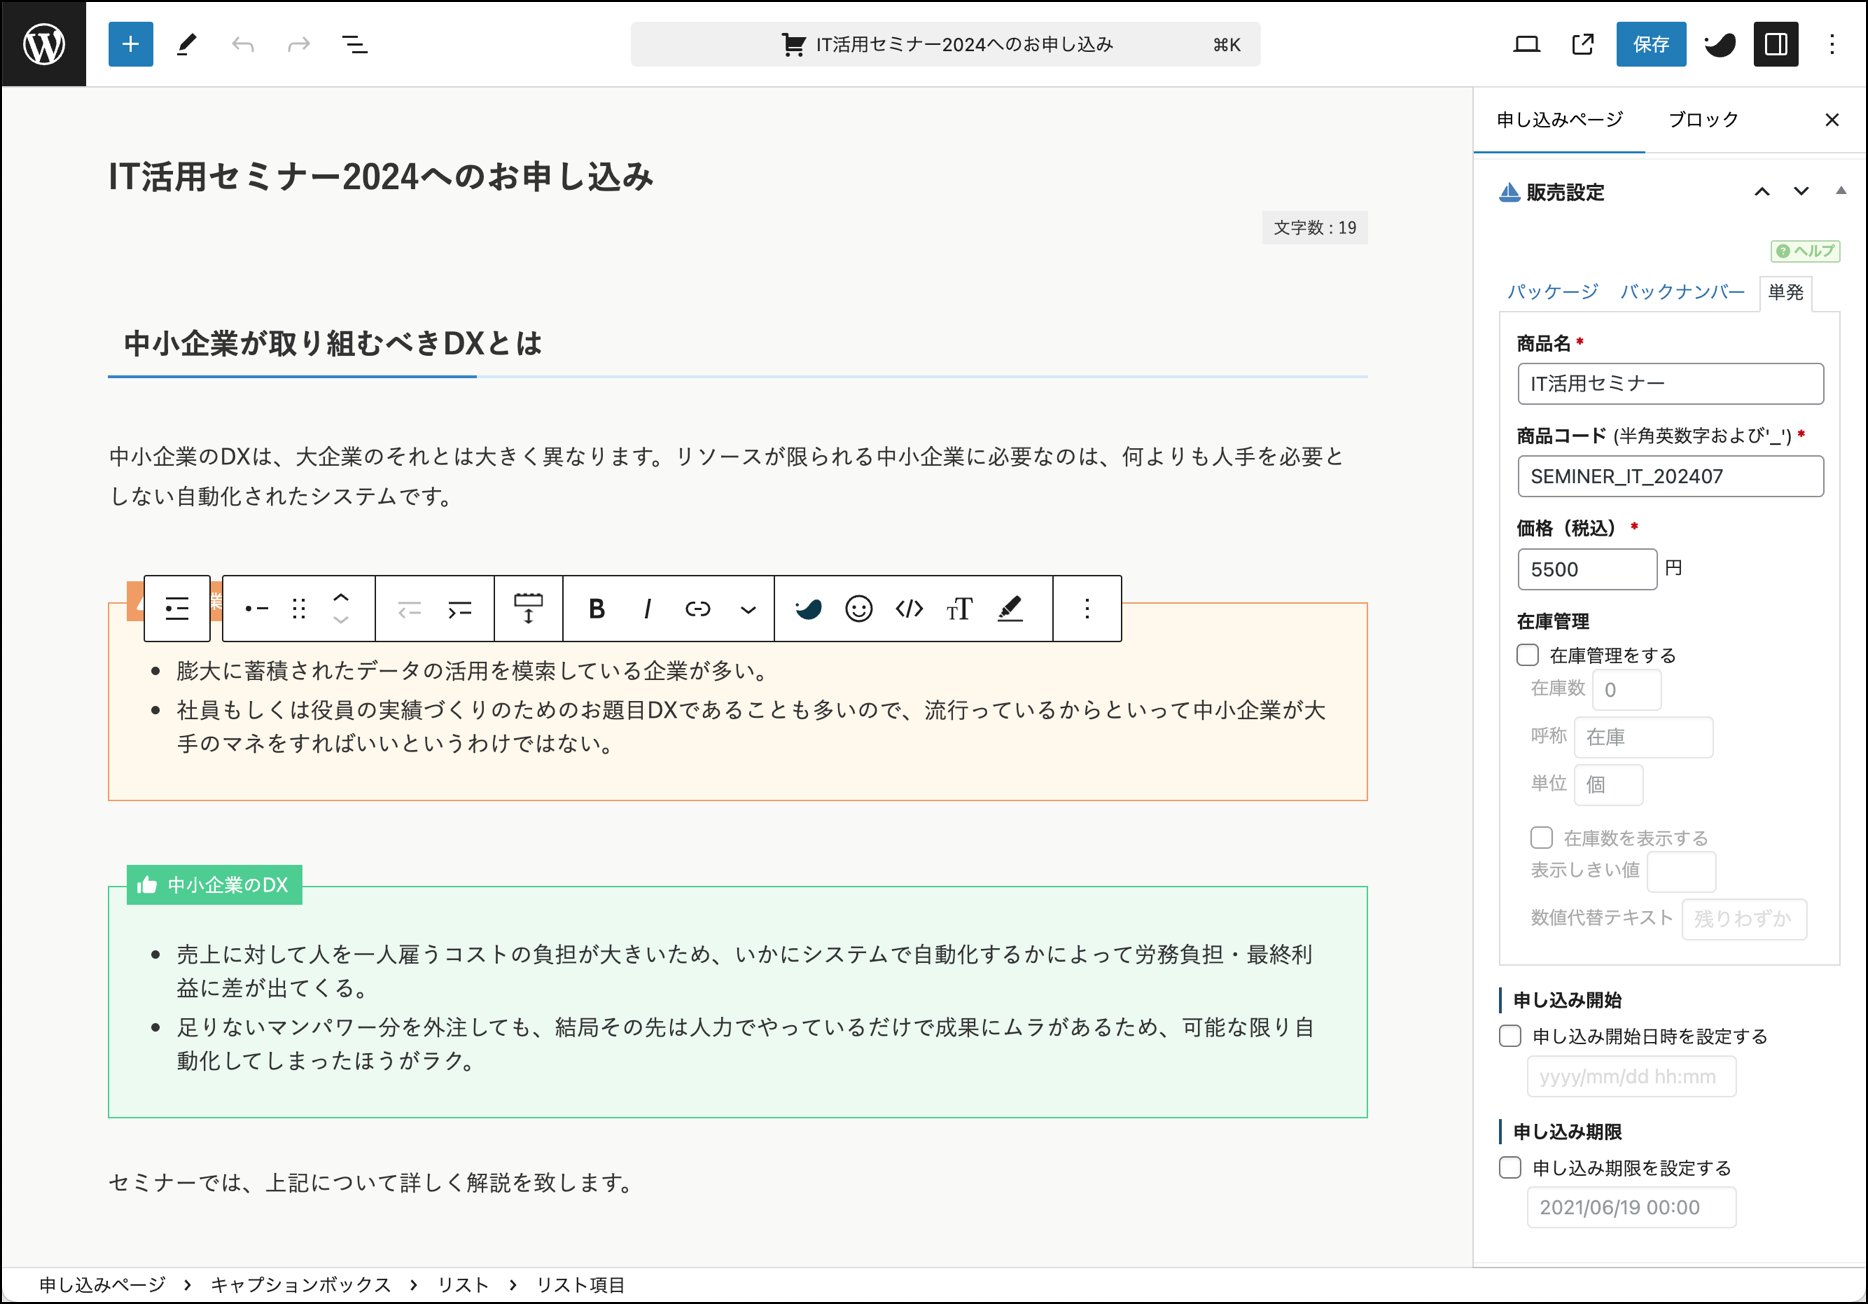Click the Italic formatting icon
This screenshot has height=1304, width=1868.
(647, 608)
